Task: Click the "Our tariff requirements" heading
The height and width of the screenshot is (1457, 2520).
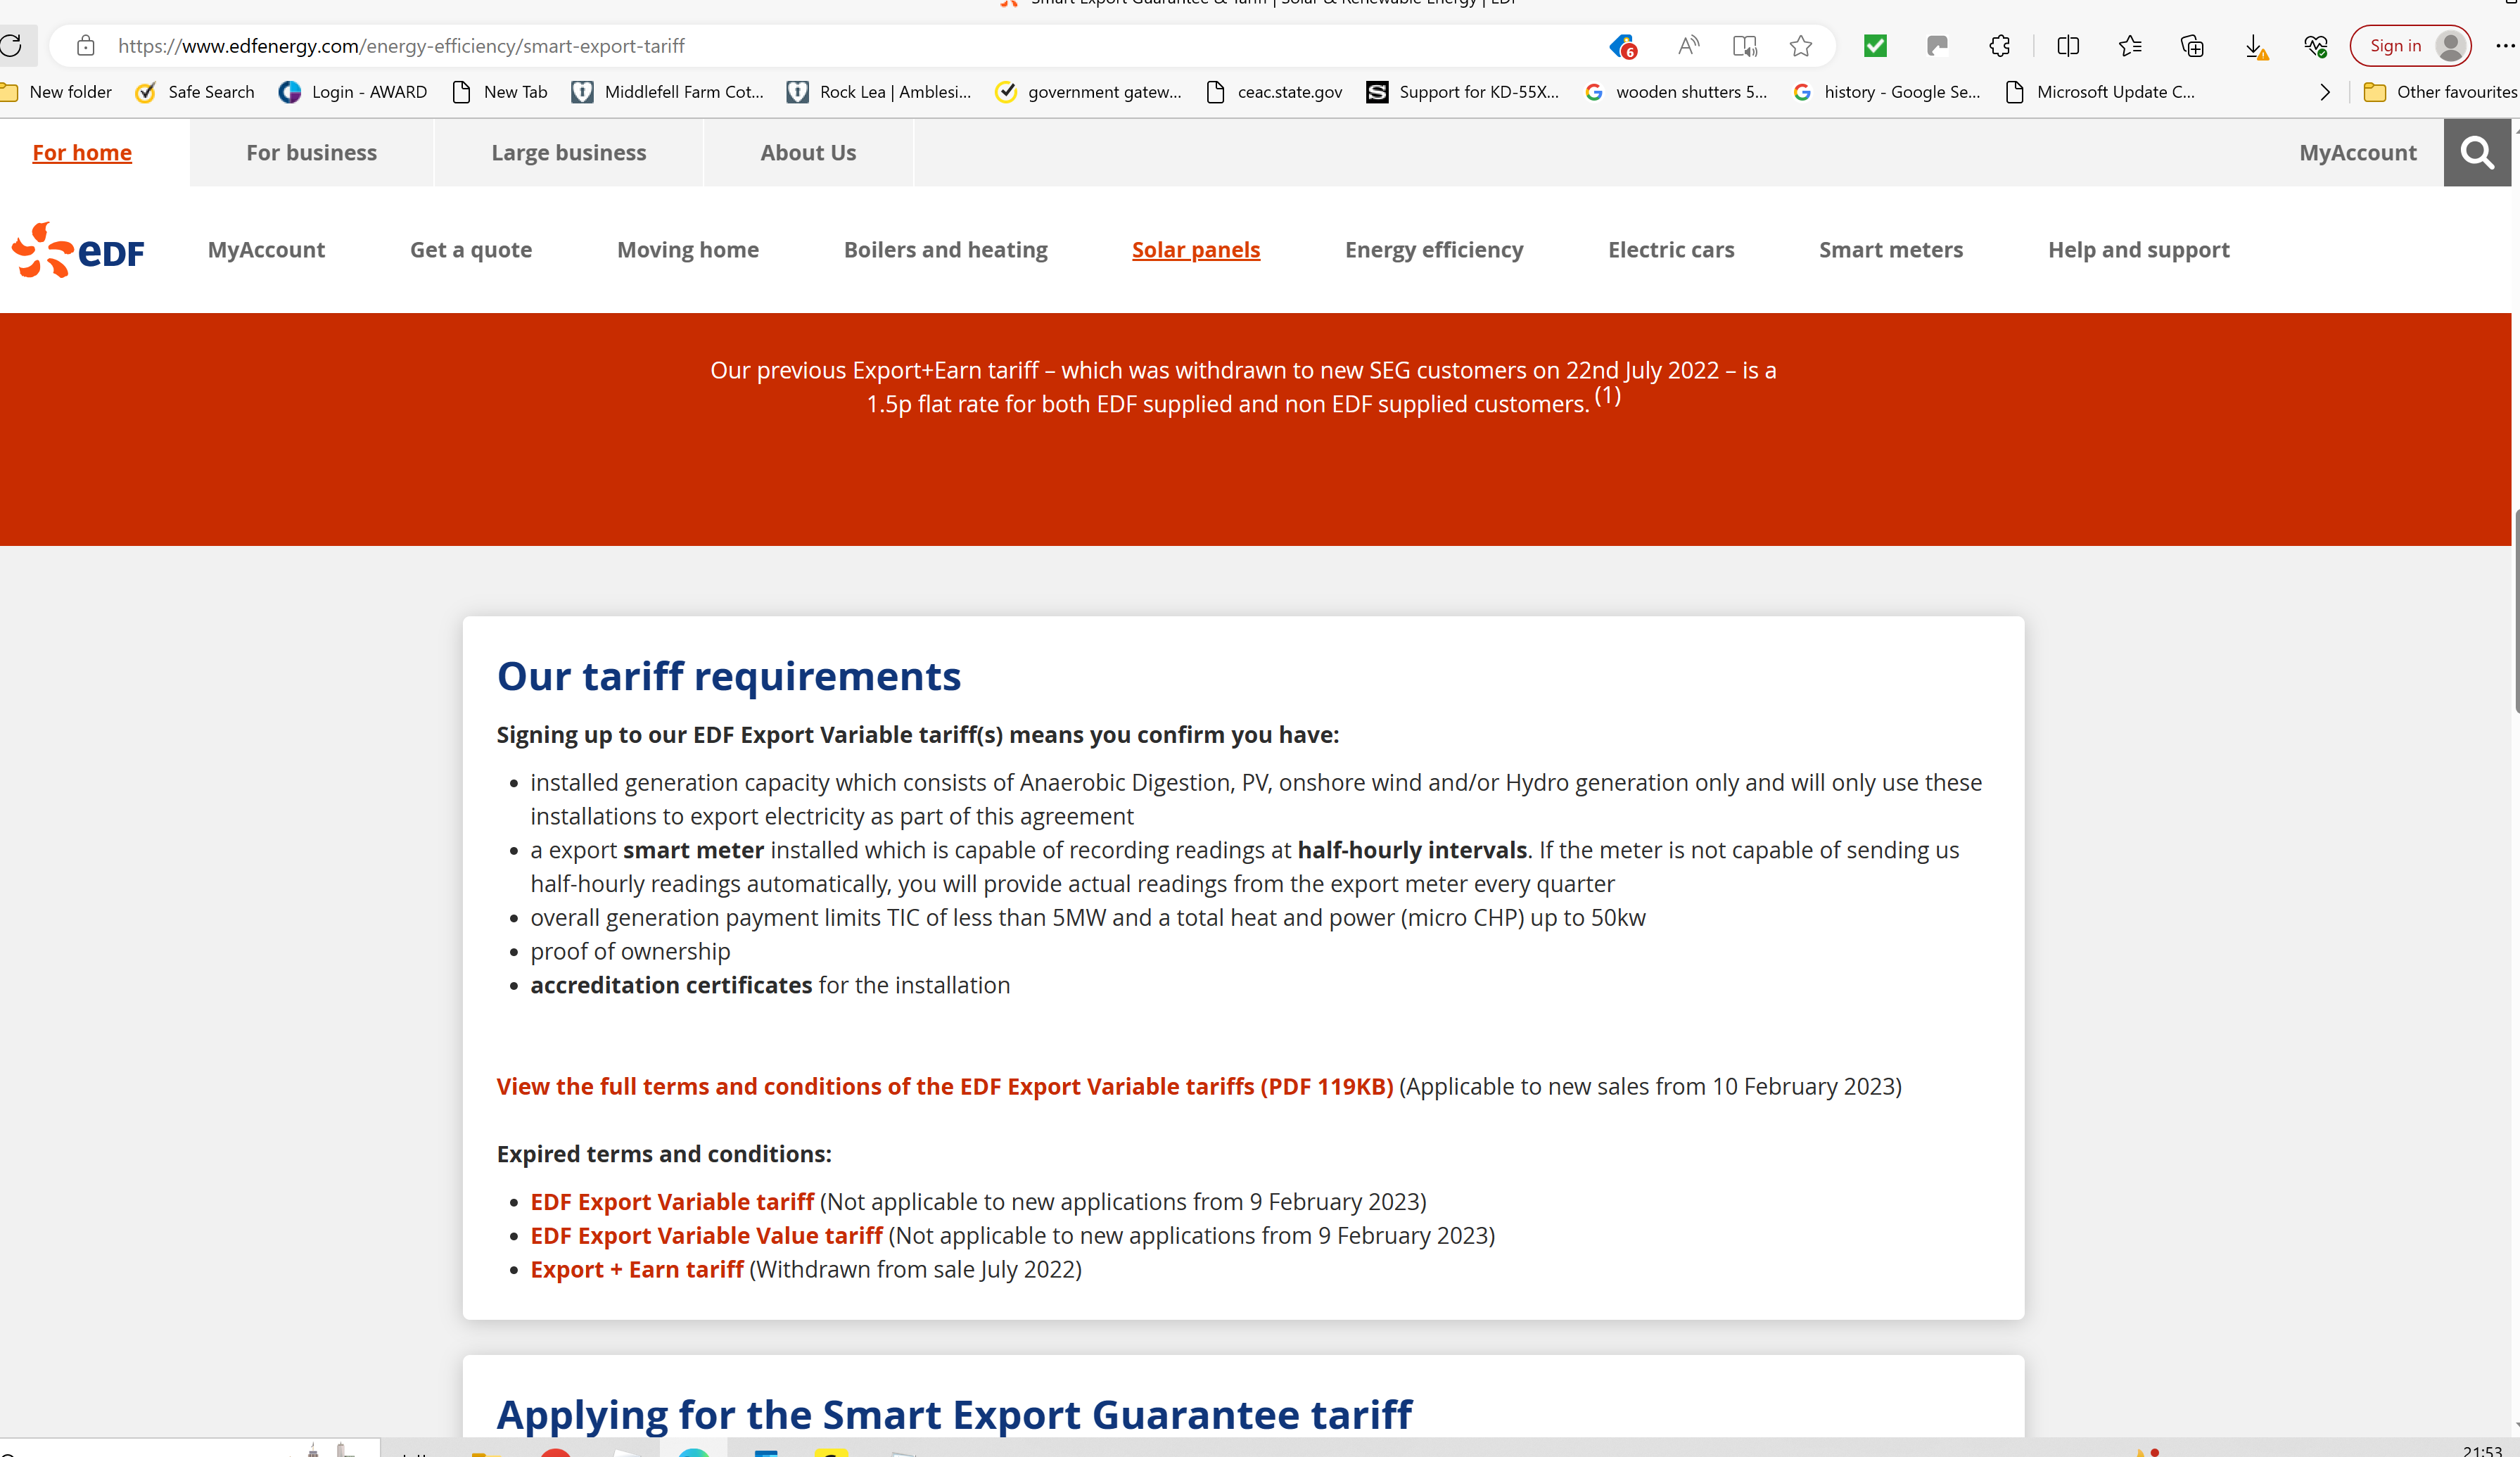Action: 729,677
